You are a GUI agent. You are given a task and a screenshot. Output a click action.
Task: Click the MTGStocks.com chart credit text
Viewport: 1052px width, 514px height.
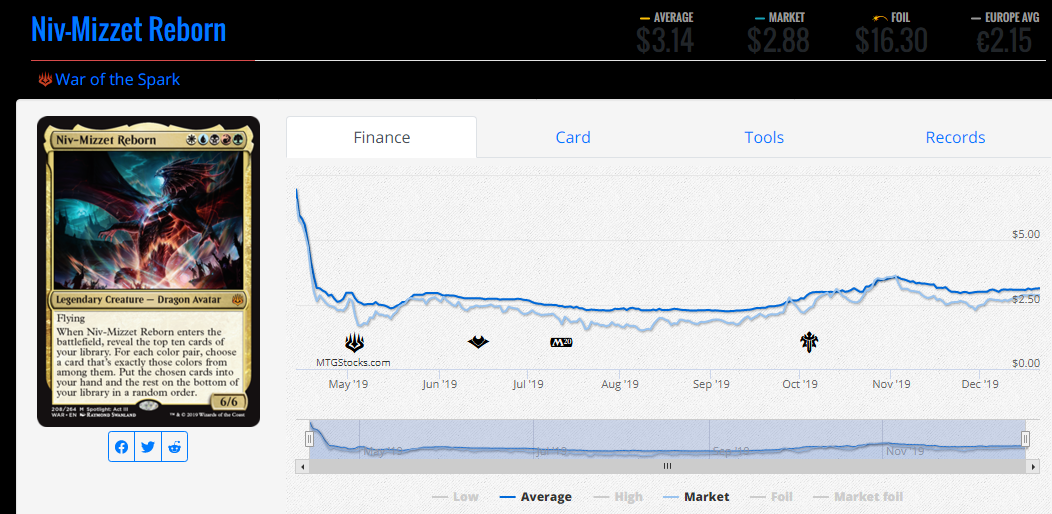tap(353, 362)
